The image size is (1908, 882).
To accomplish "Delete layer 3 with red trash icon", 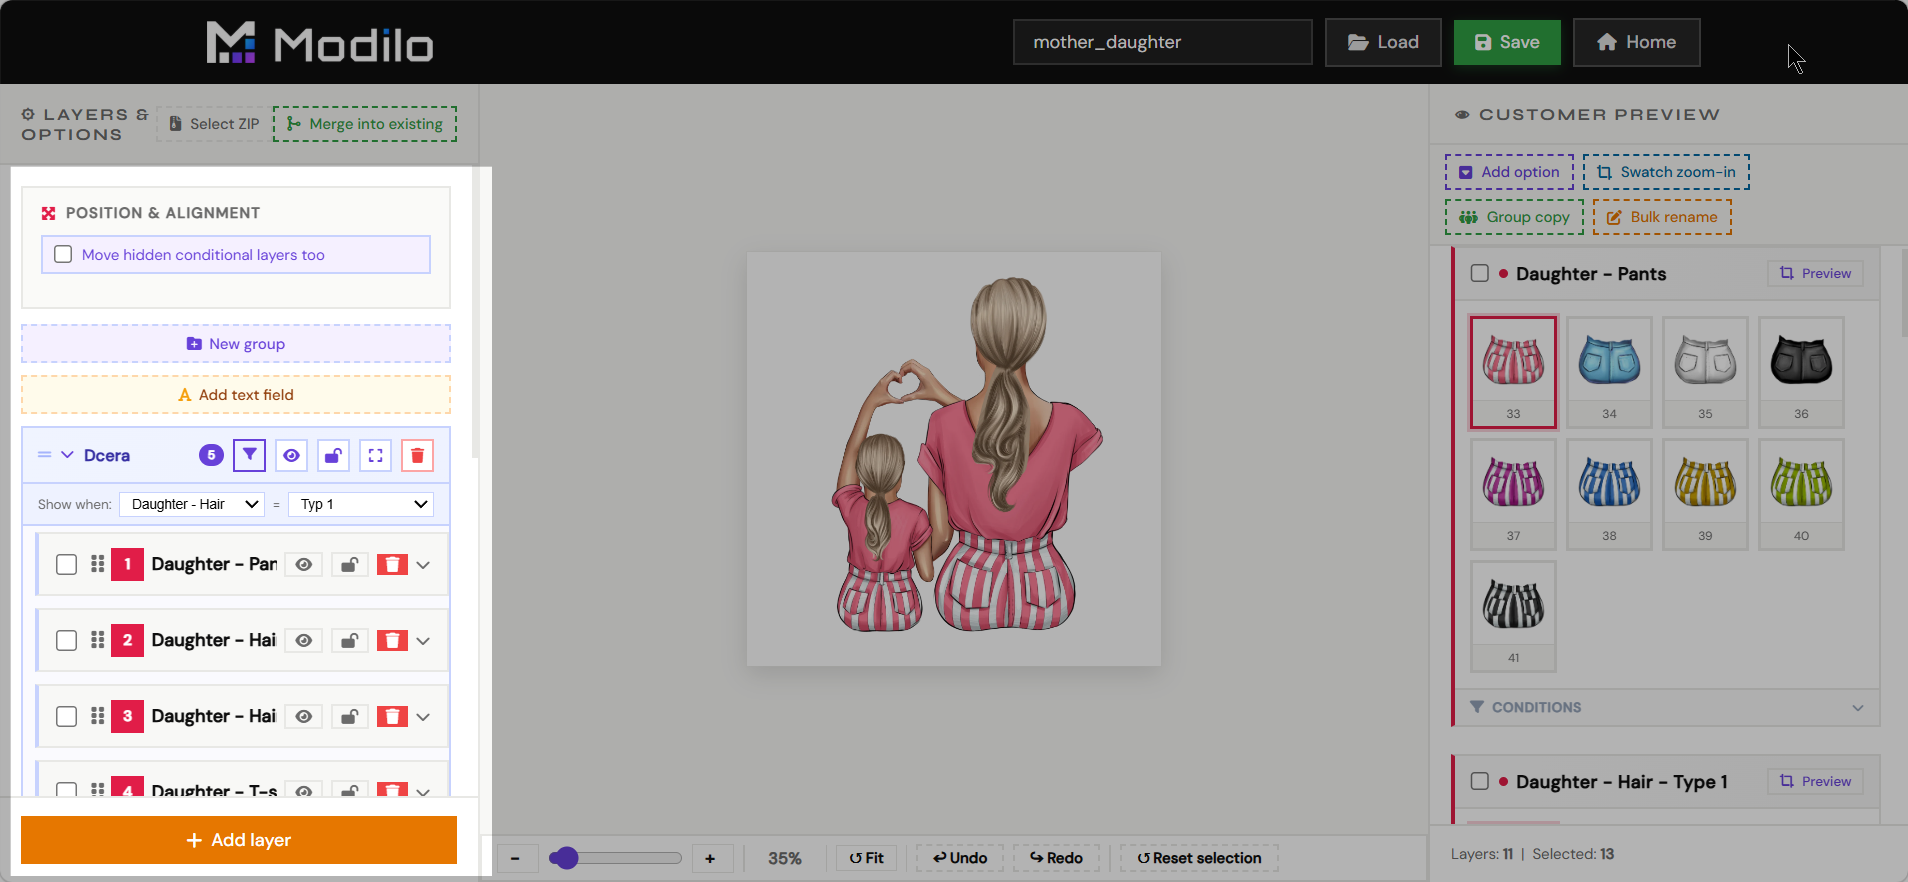I will point(392,717).
